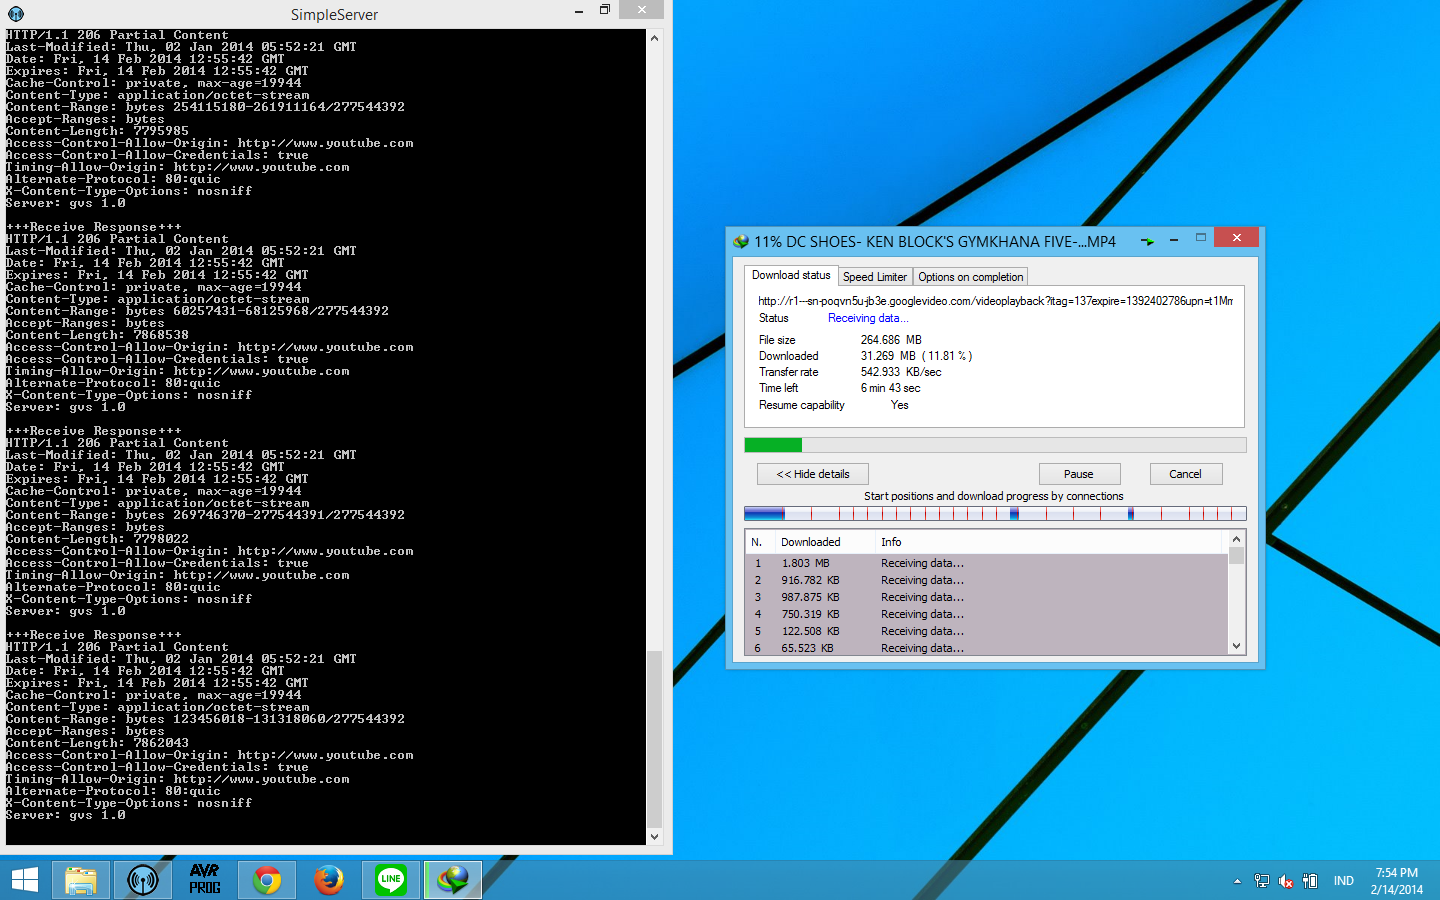Viewport: 1440px width, 900px height.
Task: Click the SimpleServer title bar app icon
Action: tap(15, 14)
